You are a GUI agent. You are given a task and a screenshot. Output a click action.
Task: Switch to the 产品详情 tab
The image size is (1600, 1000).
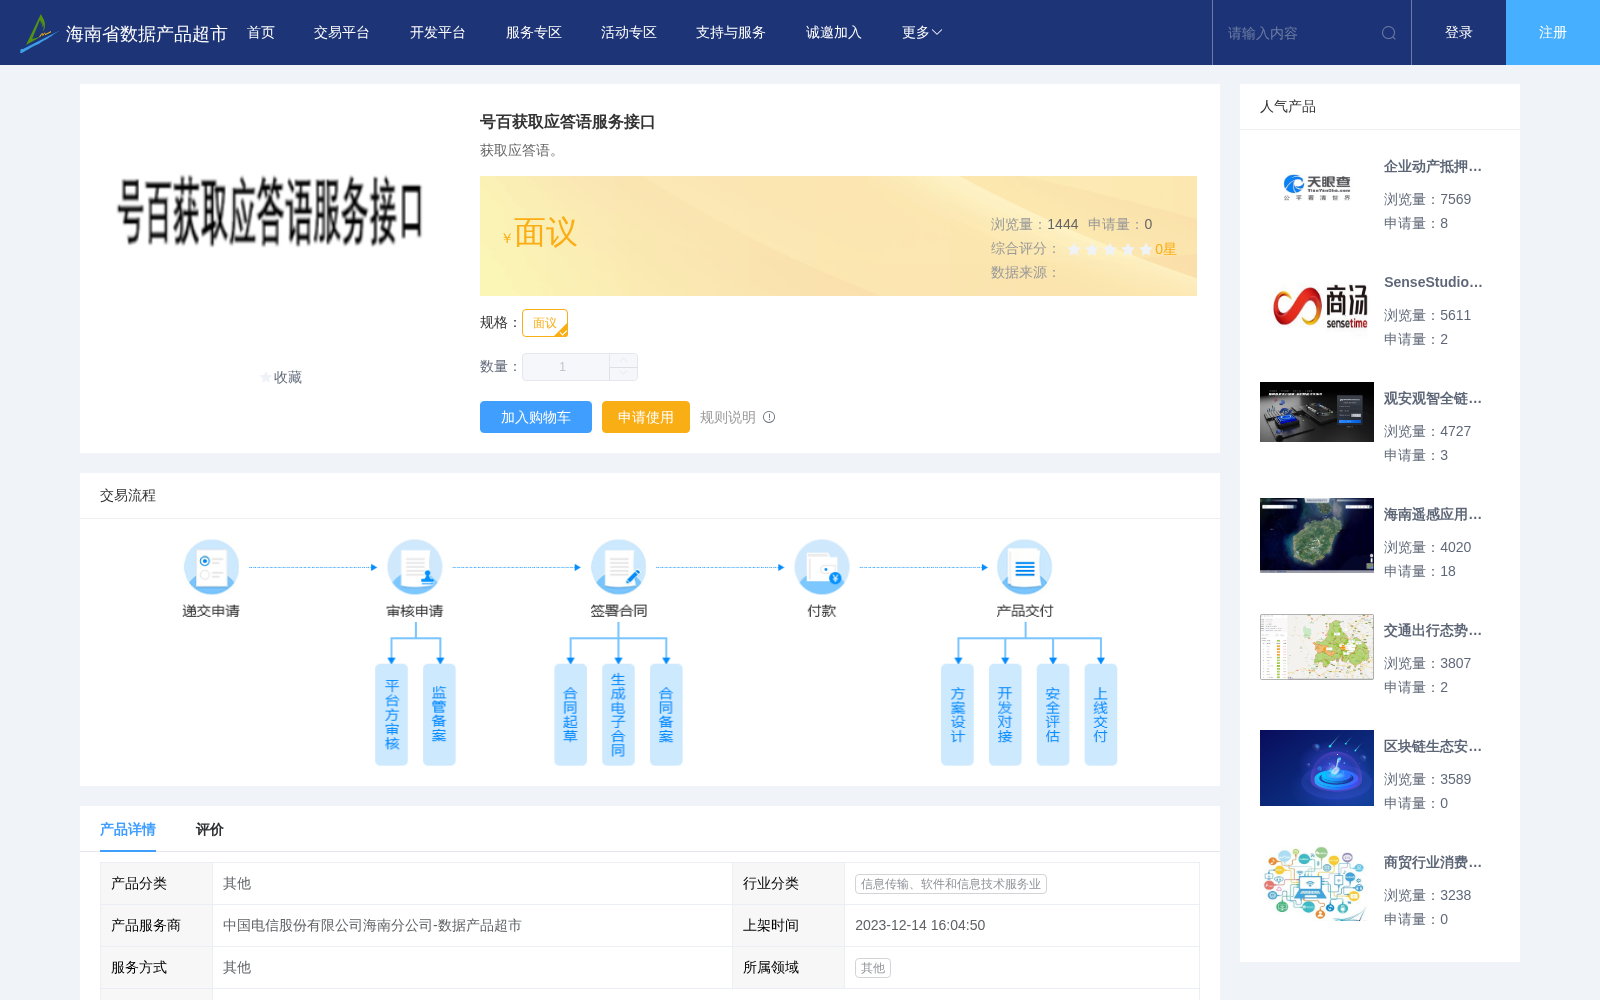pyautogui.click(x=128, y=829)
